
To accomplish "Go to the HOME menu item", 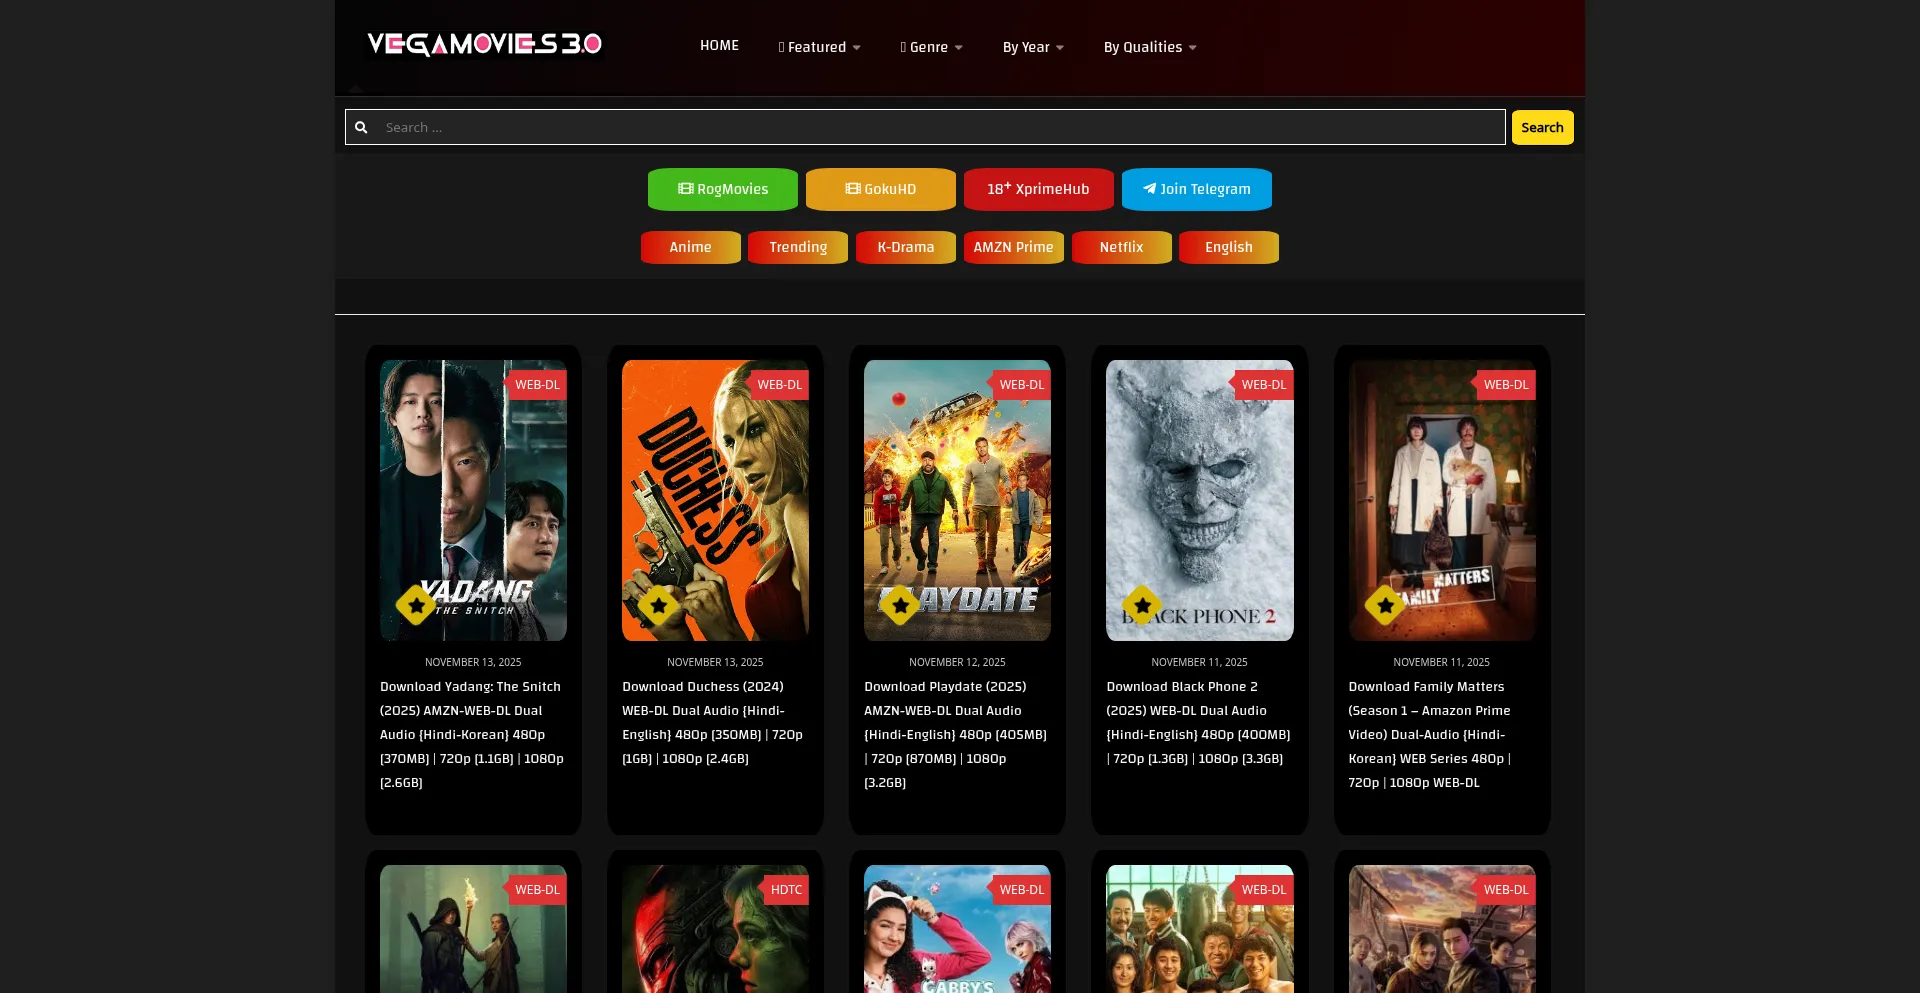I will pyautogui.click(x=719, y=46).
